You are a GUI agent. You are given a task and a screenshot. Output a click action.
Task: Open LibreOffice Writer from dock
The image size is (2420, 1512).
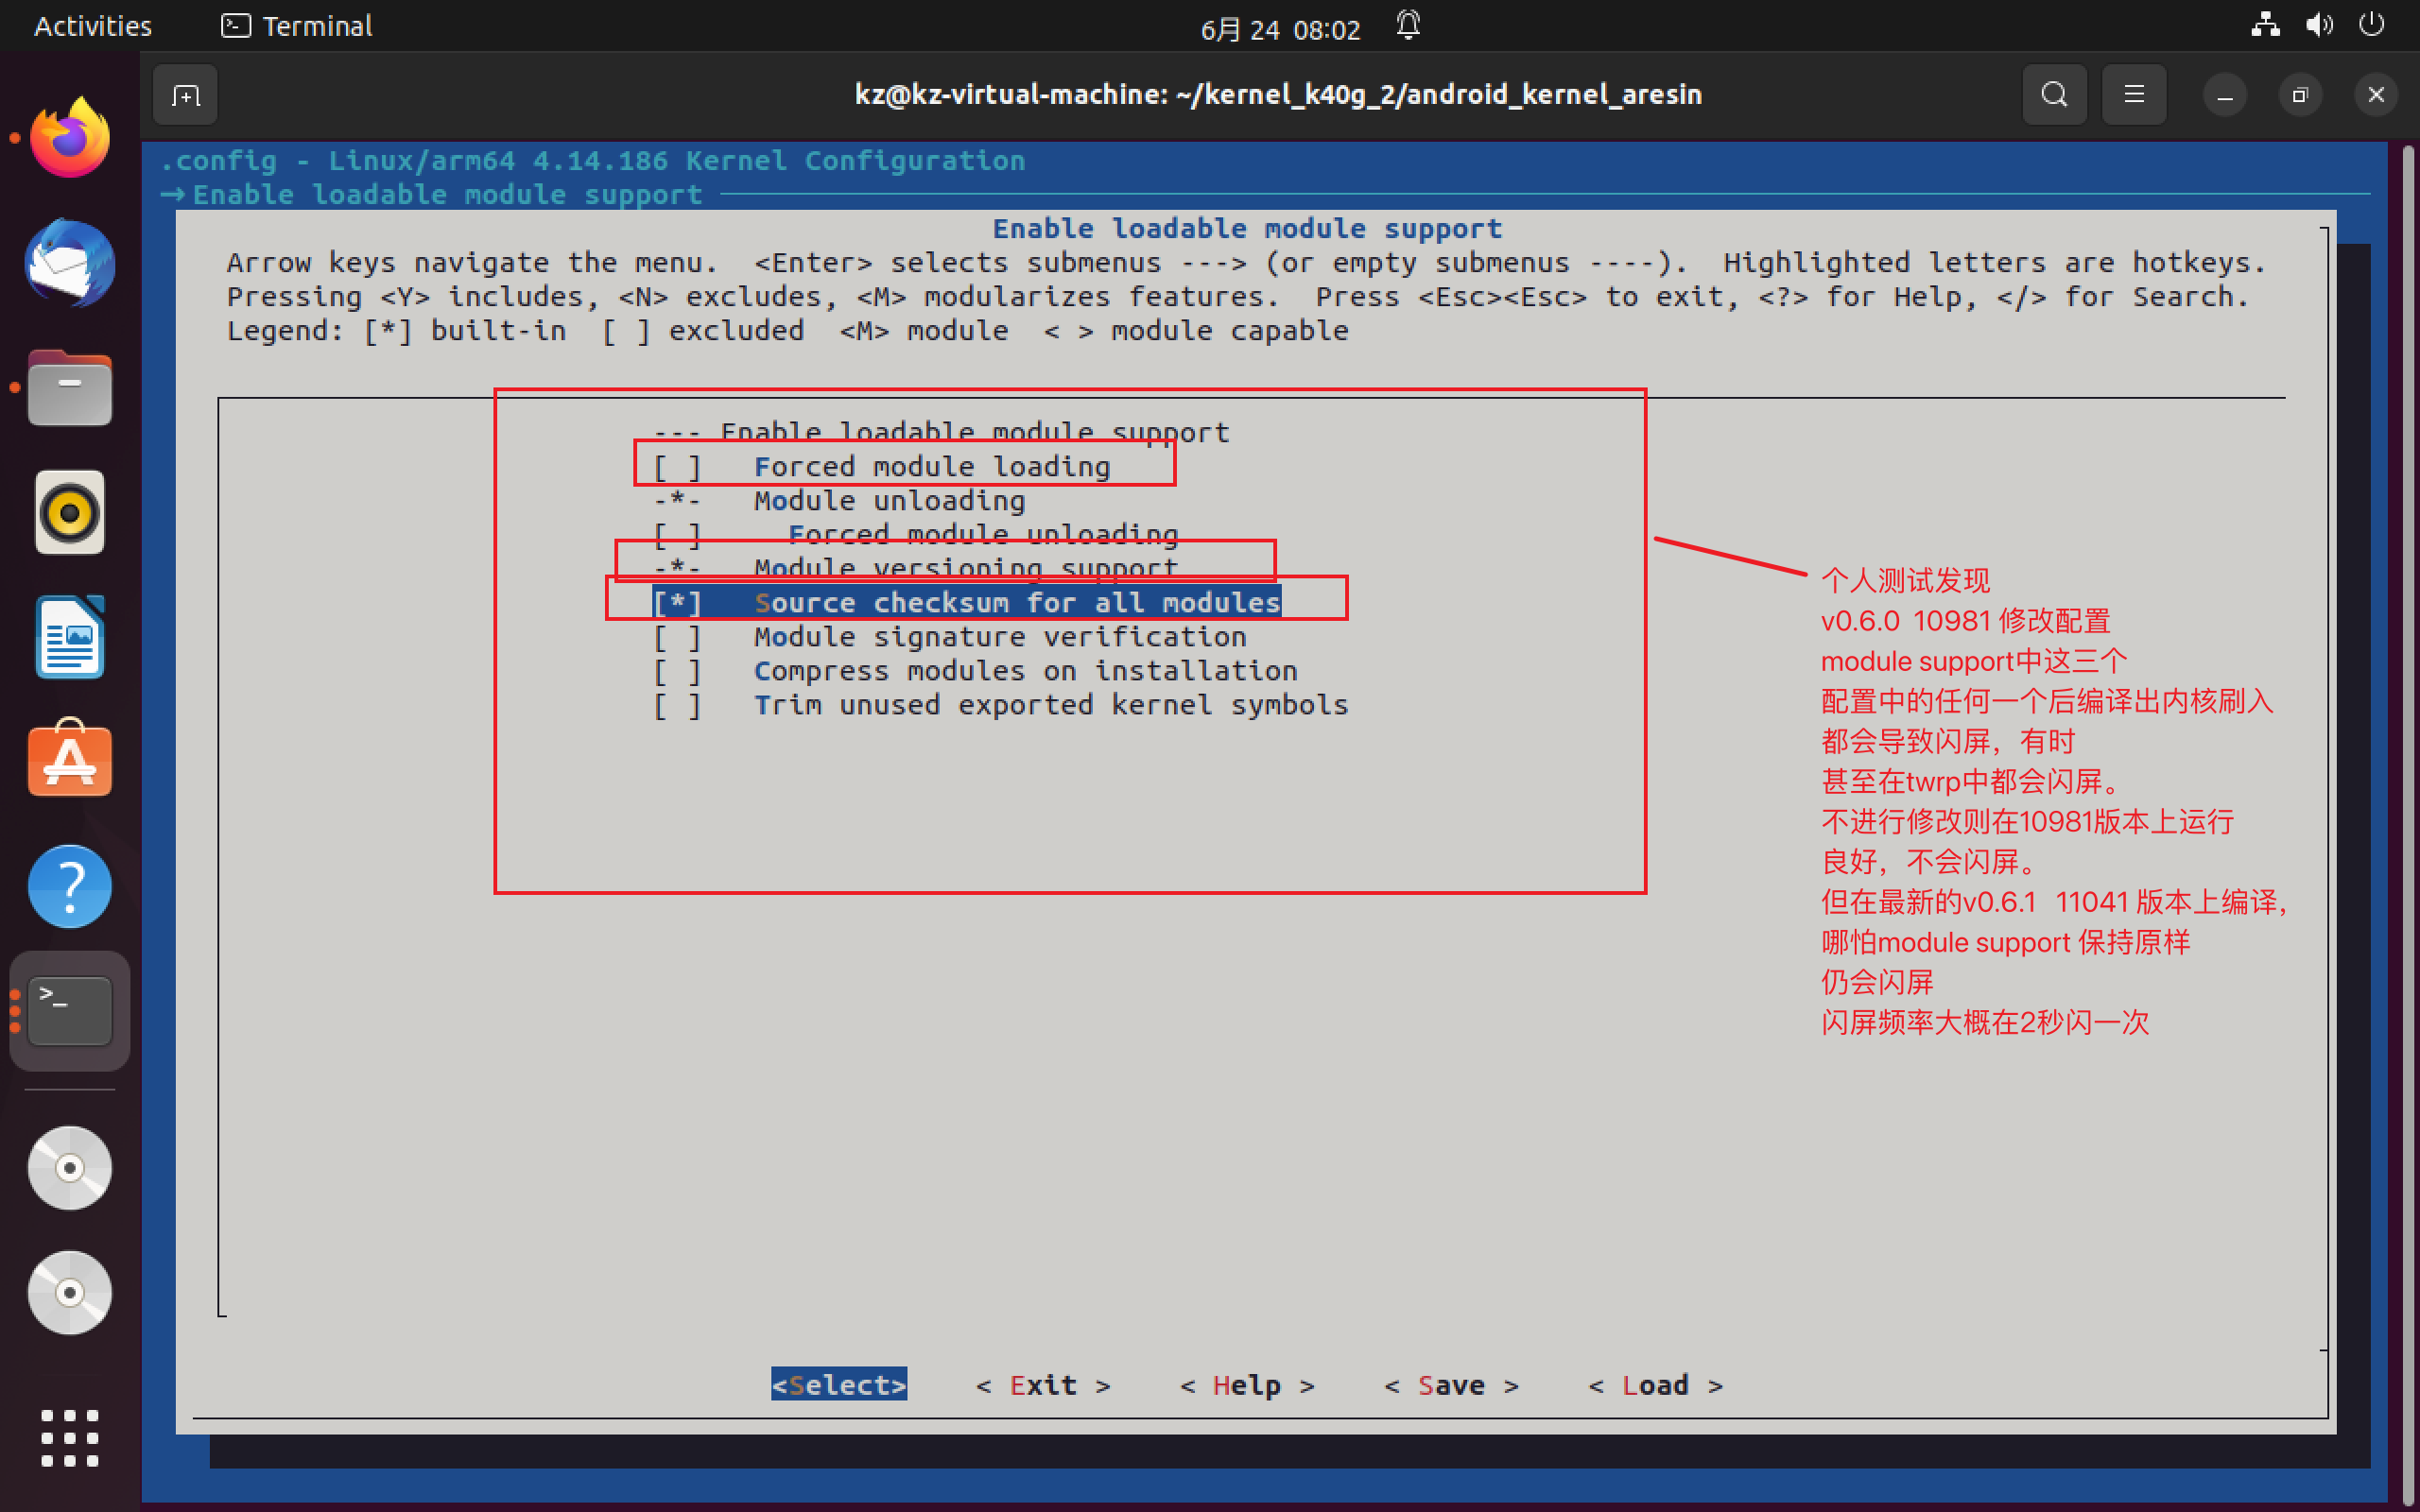(69, 638)
